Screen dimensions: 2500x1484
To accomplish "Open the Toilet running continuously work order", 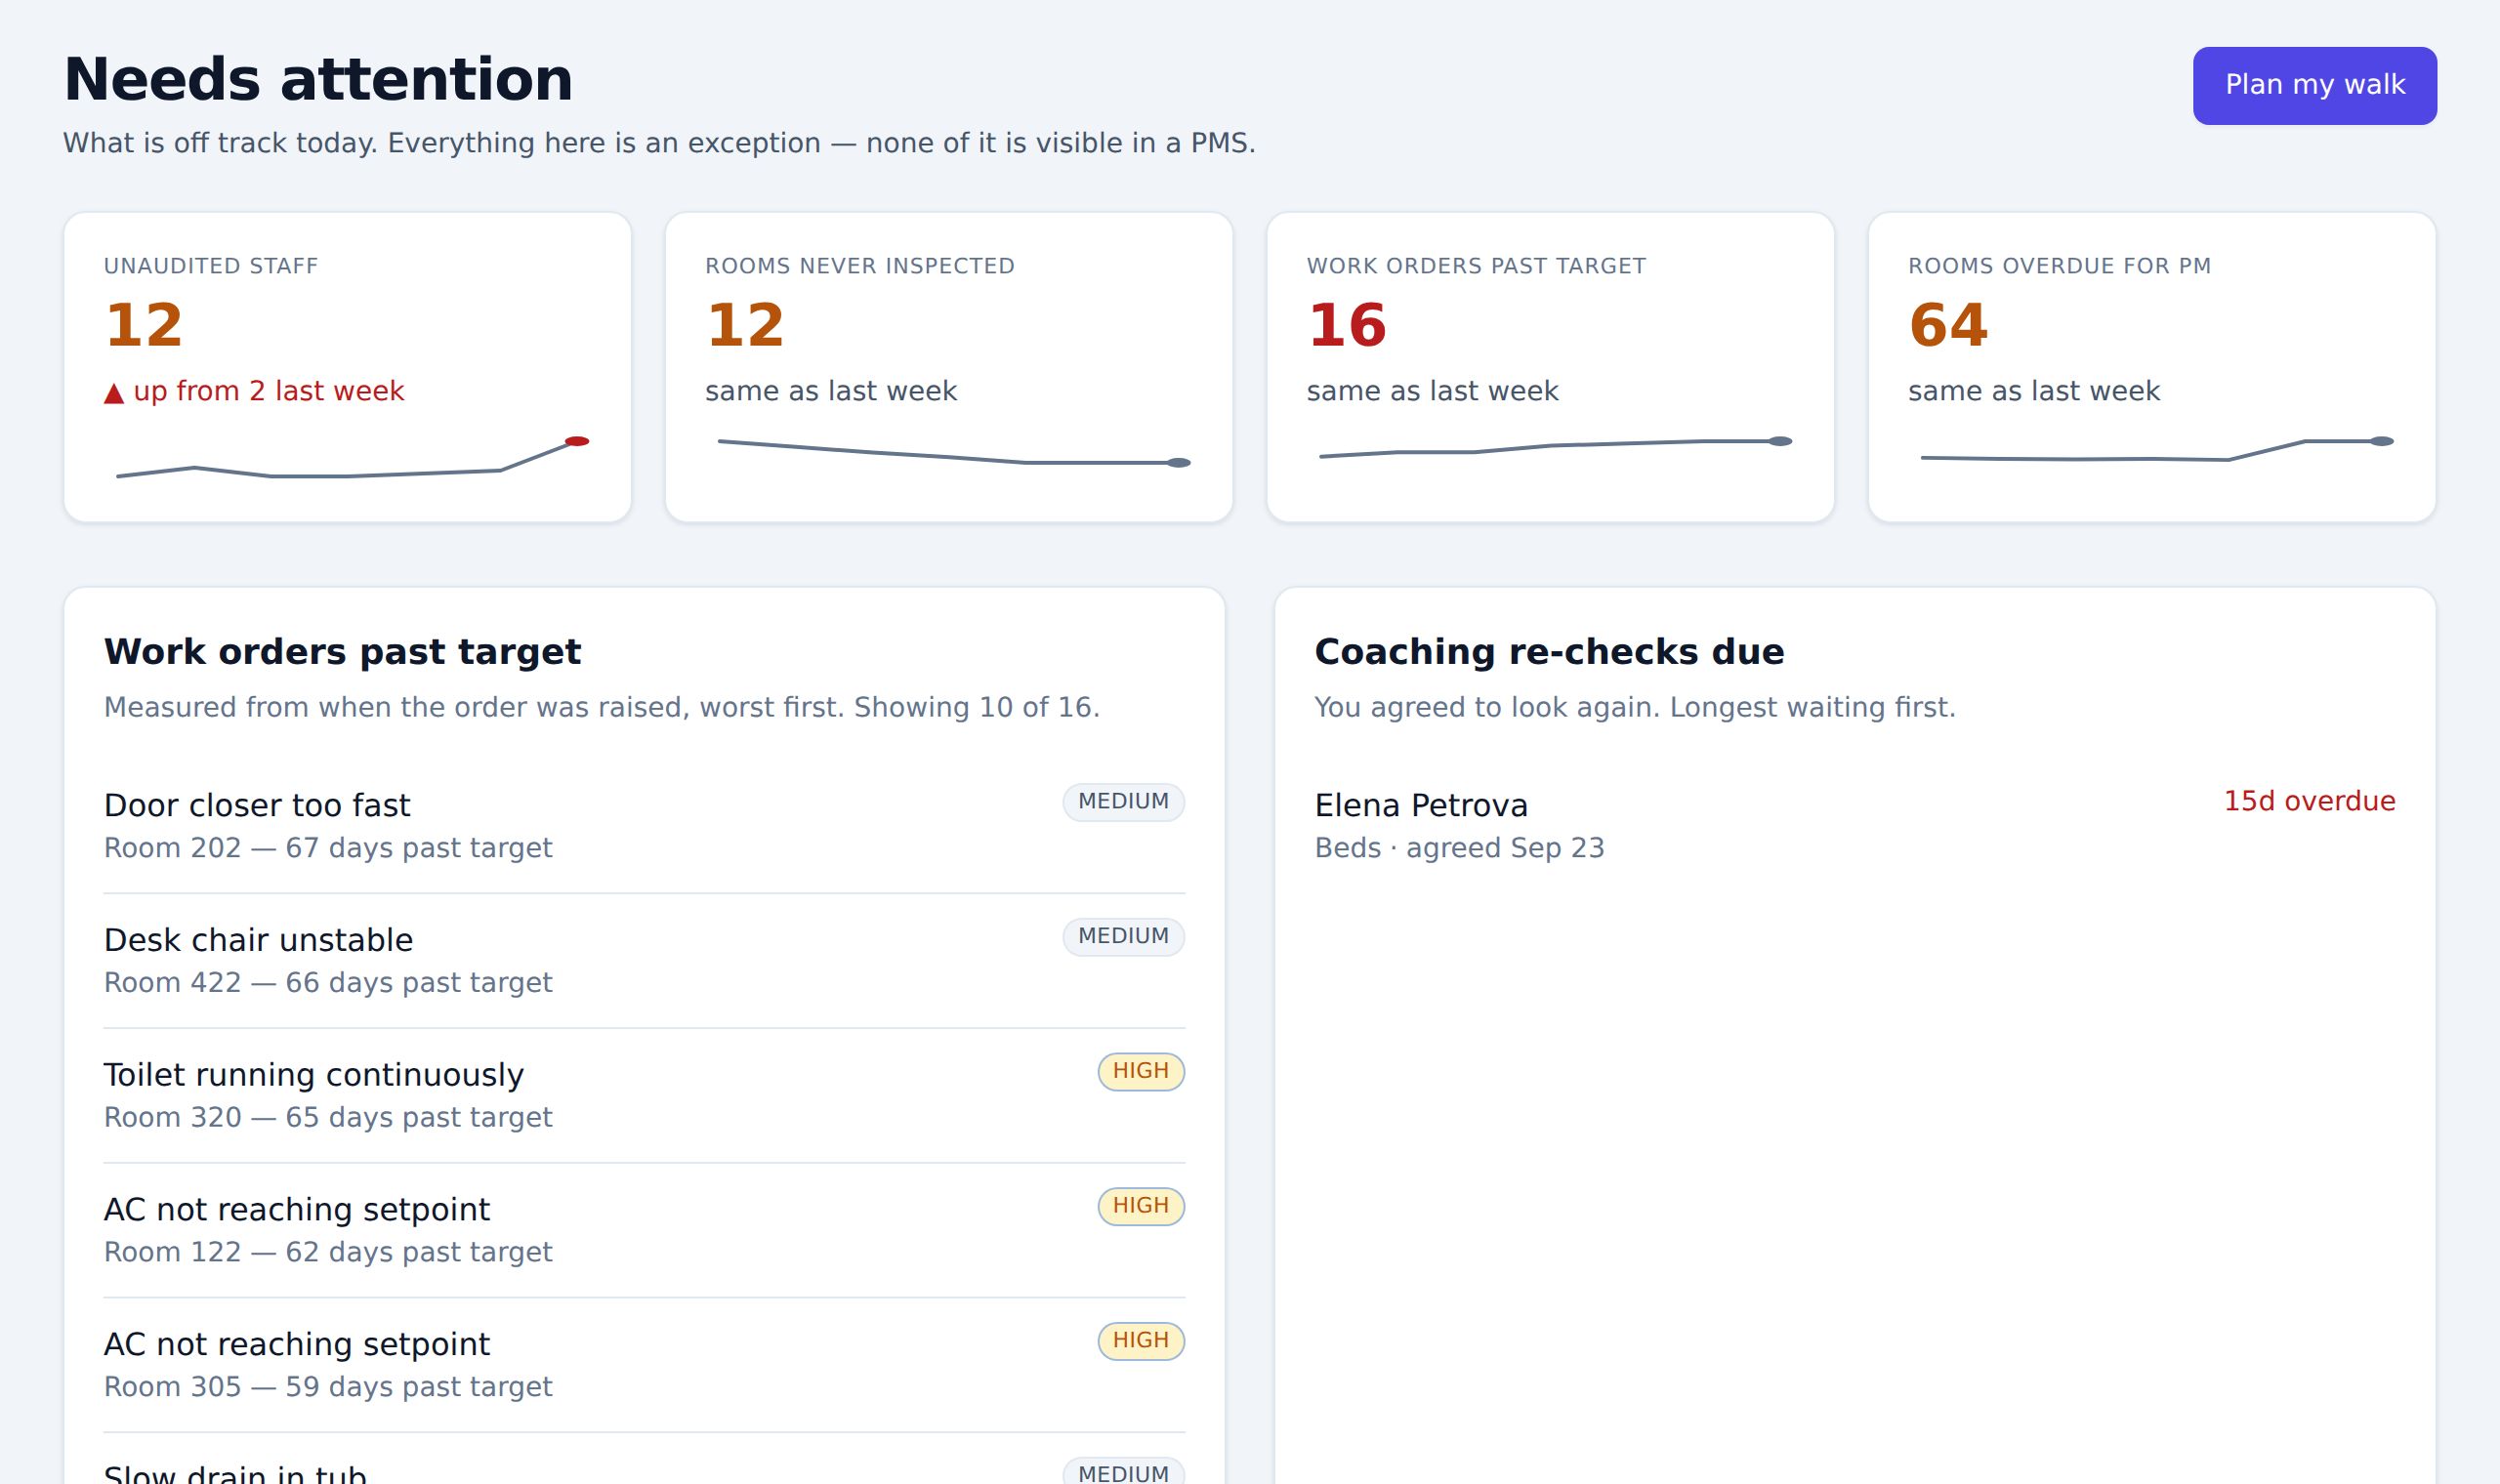I will (x=644, y=1096).
